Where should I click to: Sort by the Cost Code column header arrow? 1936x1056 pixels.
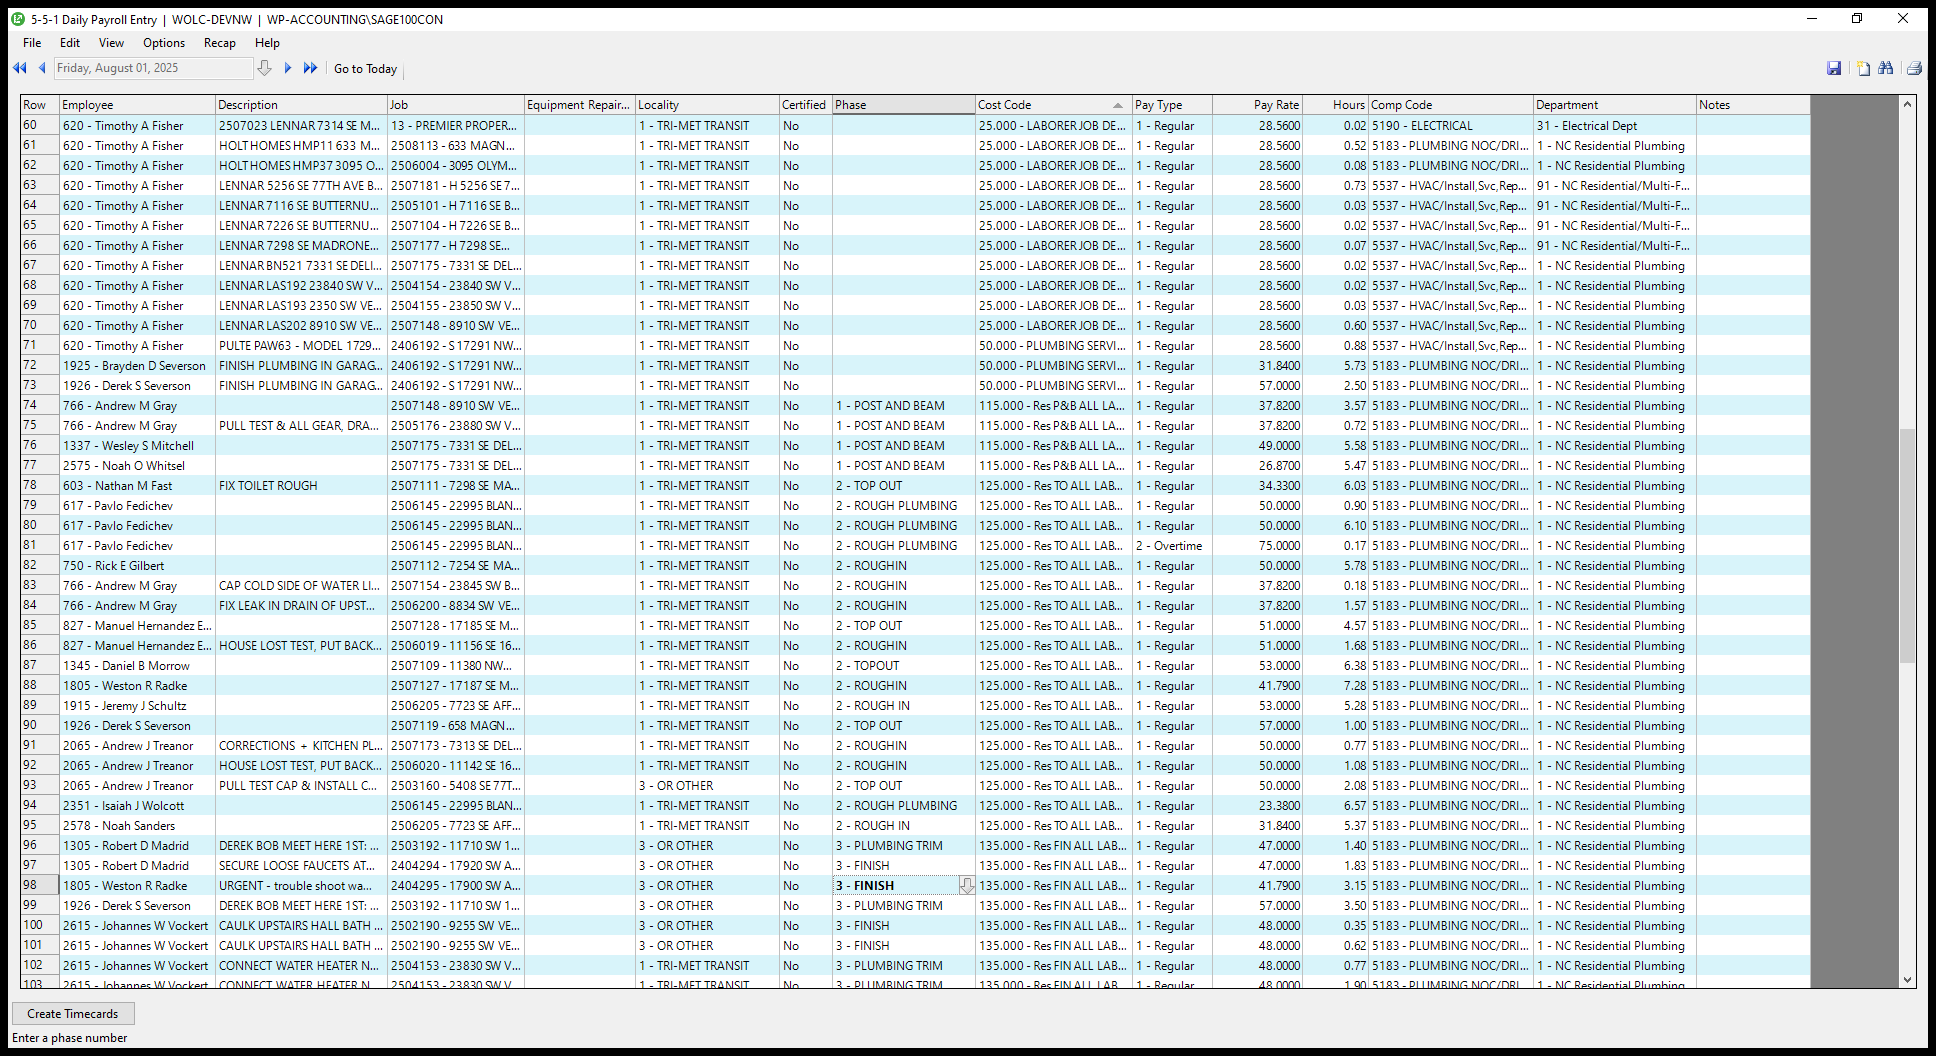1117,105
